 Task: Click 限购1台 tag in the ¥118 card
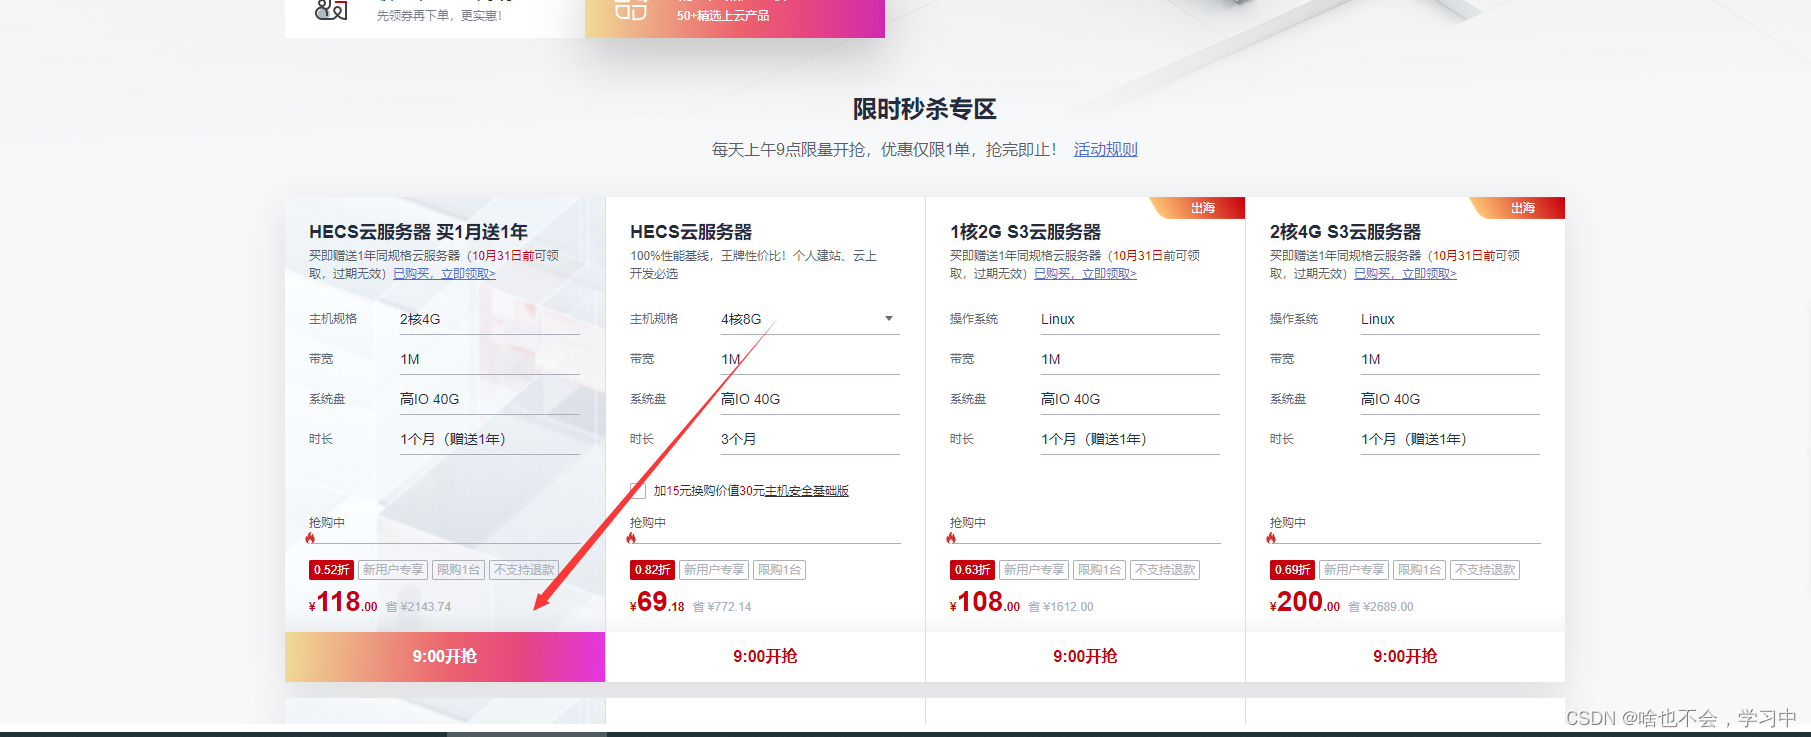pos(459,570)
